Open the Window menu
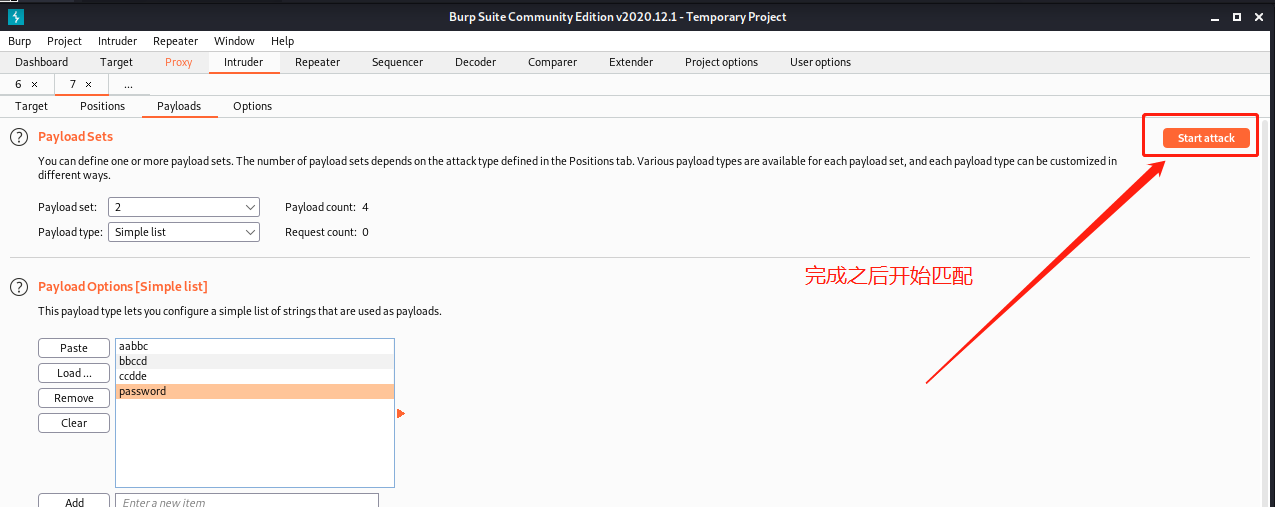Viewport: 1275px width, 507px height. coord(234,41)
